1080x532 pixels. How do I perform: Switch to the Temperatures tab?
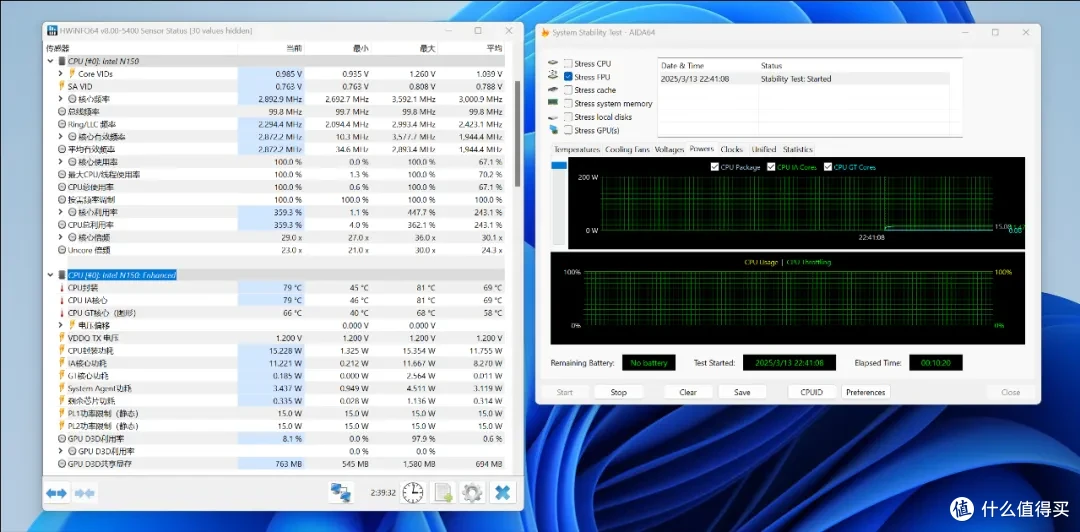(x=577, y=150)
